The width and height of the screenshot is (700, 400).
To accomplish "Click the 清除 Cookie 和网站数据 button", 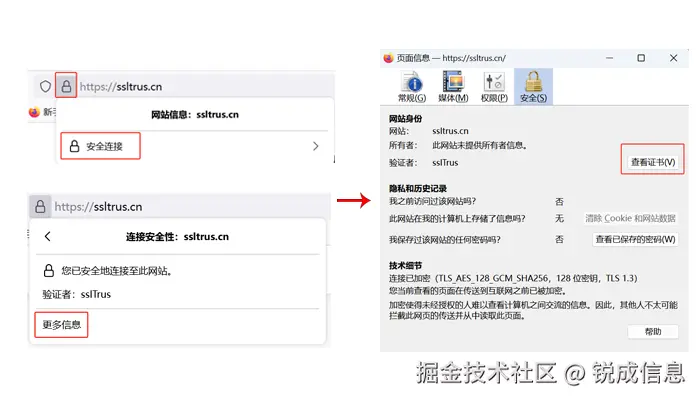I will pos(630,218).
